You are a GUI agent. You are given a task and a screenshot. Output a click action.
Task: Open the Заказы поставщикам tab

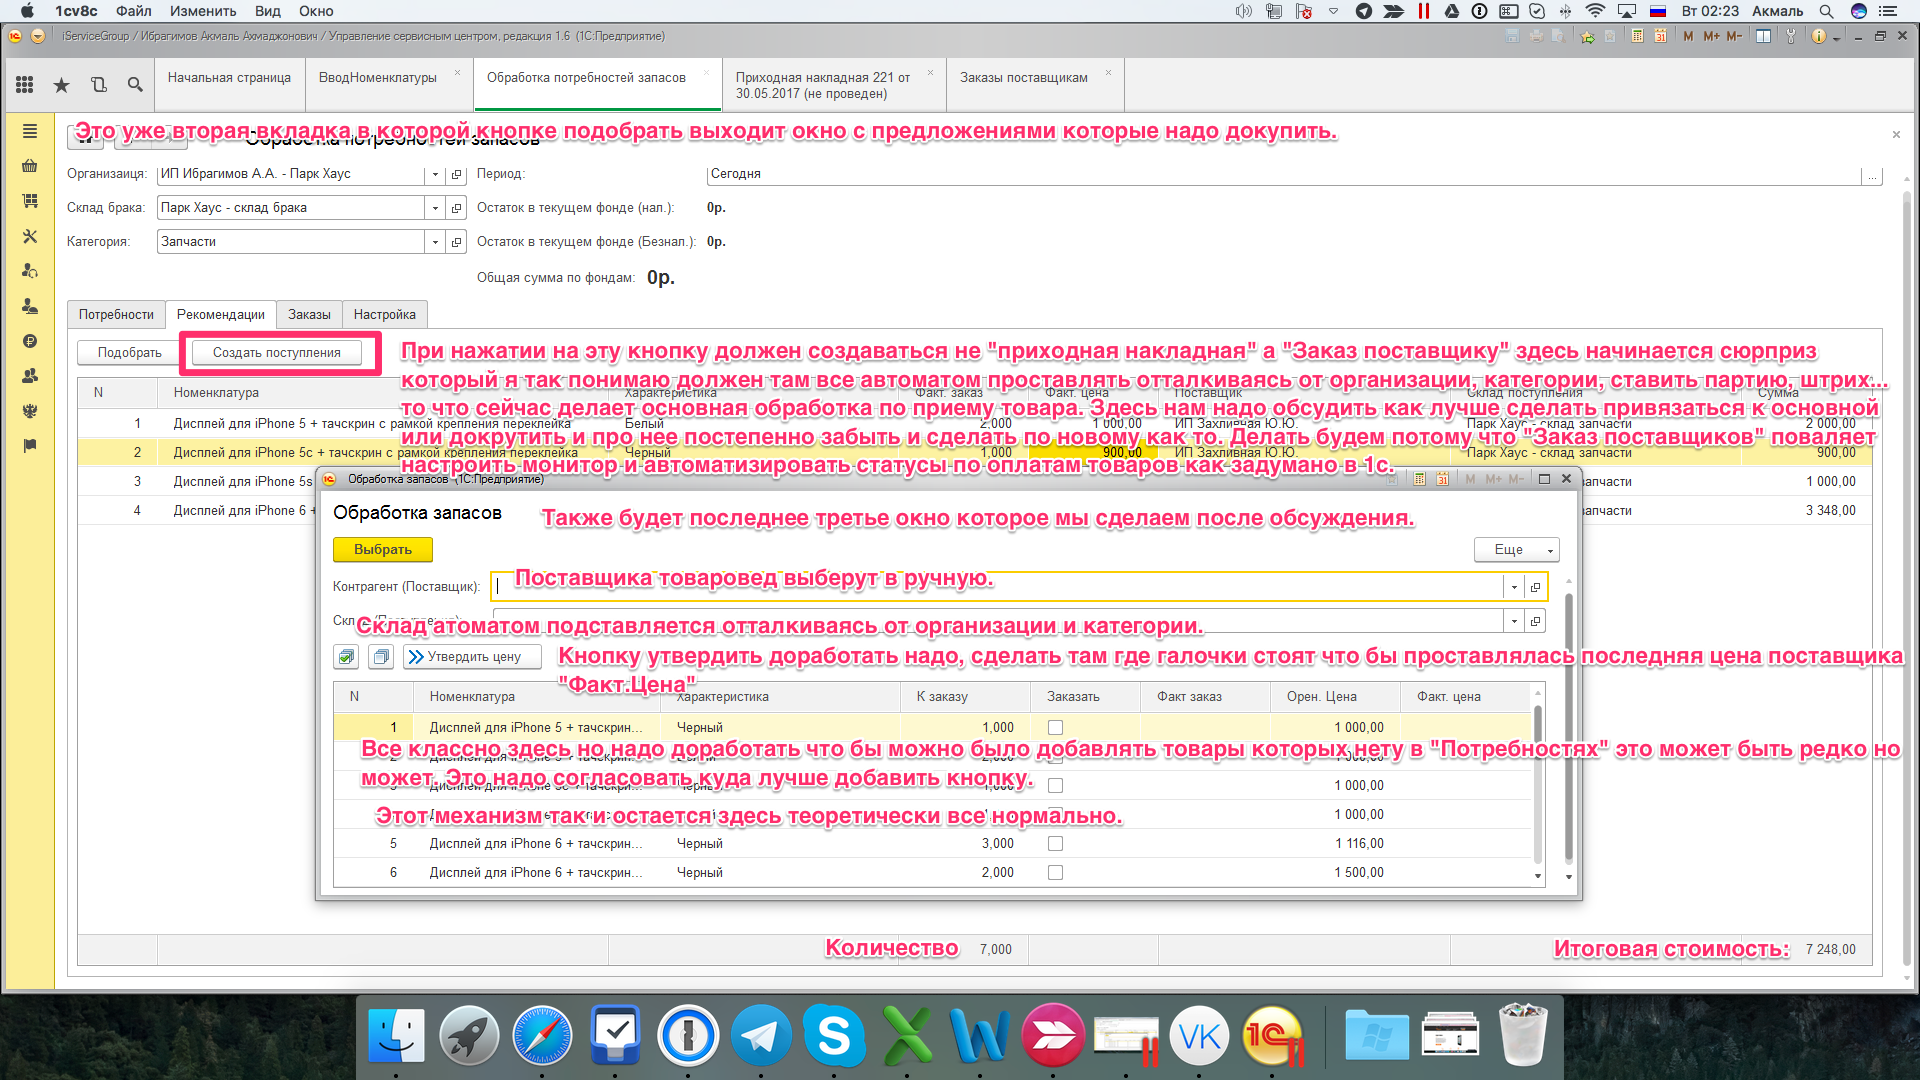[x=1023, y=78]
